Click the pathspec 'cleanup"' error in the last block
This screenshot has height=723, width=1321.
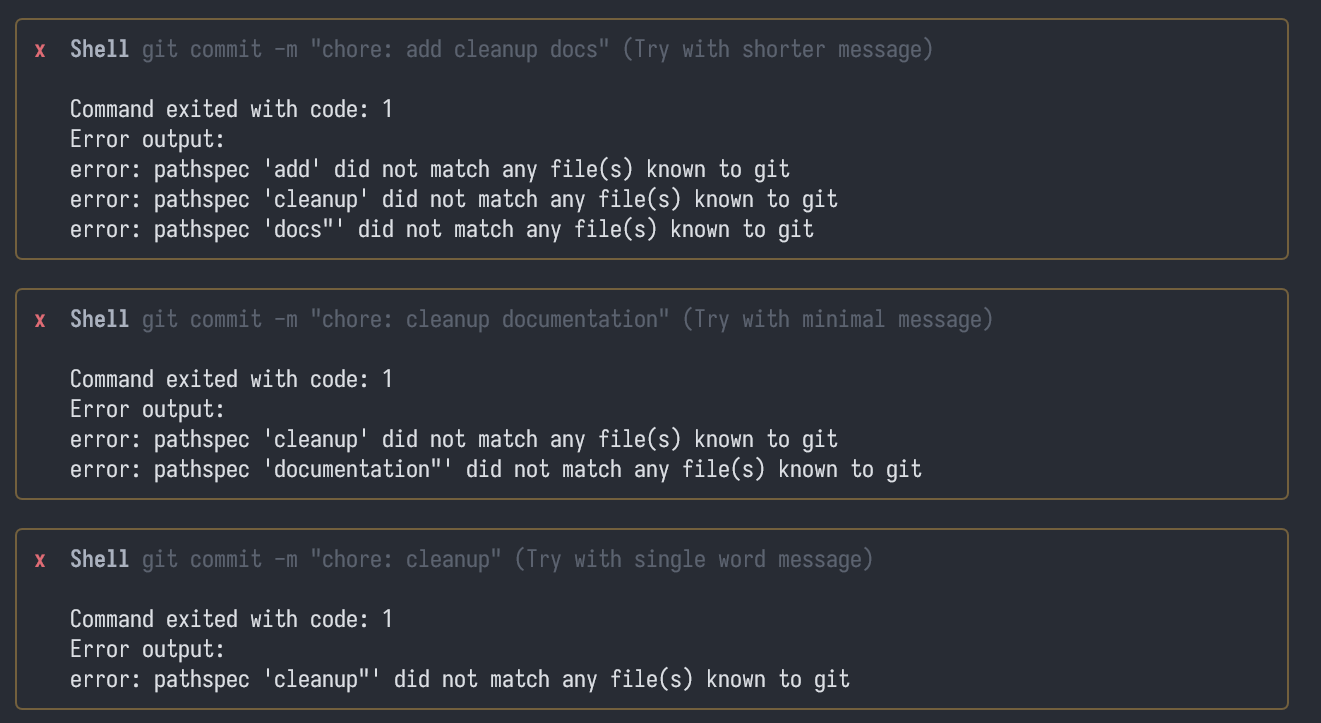pos(460,679)
